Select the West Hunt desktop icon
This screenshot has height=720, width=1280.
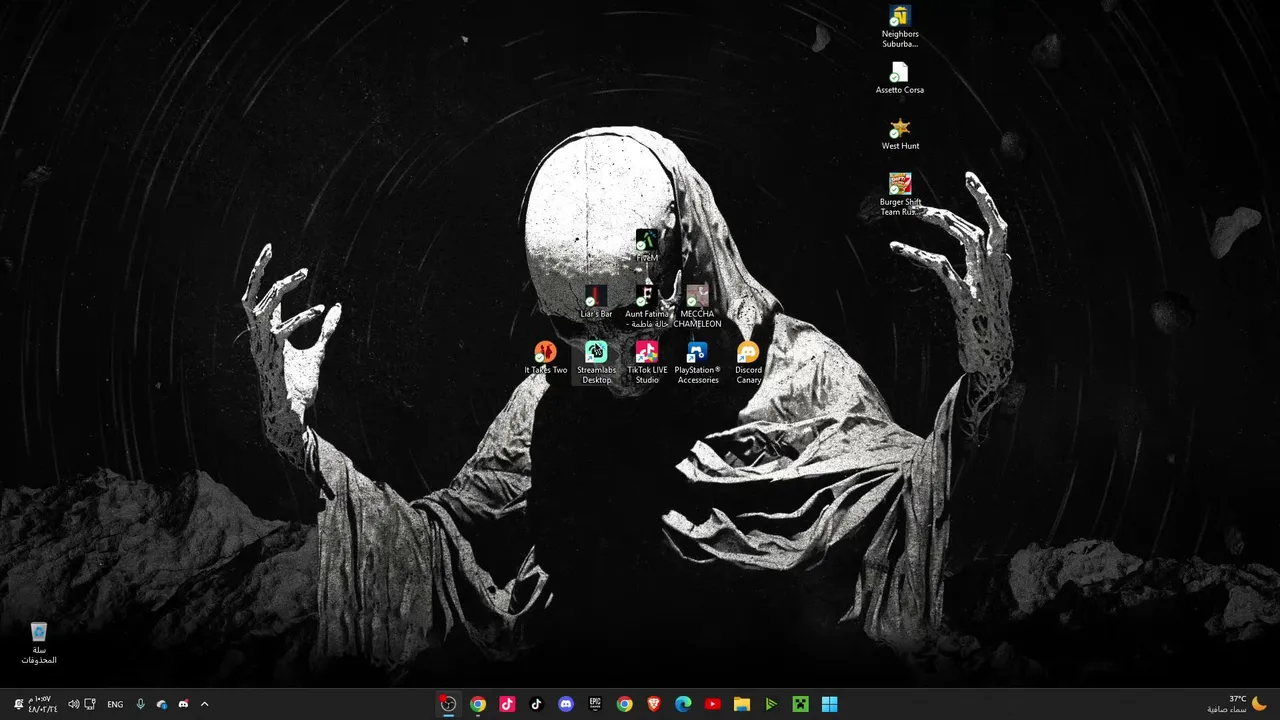click(900, 134)
